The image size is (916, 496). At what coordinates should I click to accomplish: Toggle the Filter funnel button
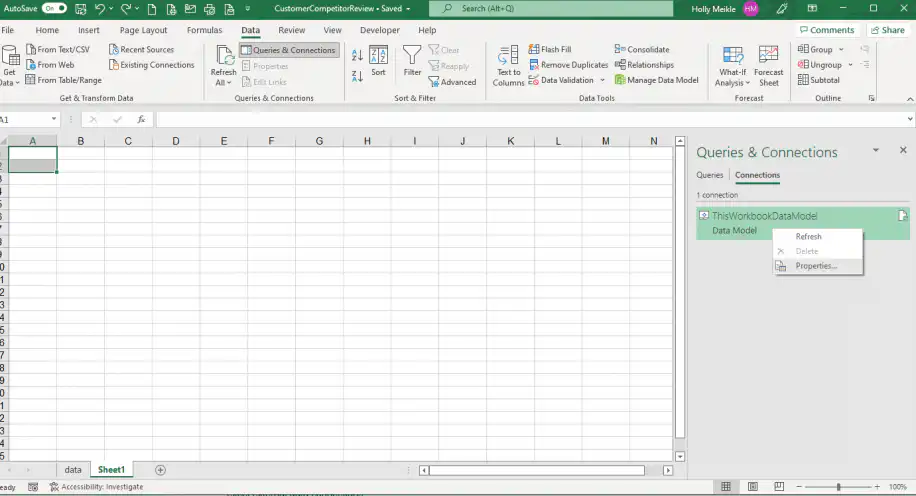(412, 61)
